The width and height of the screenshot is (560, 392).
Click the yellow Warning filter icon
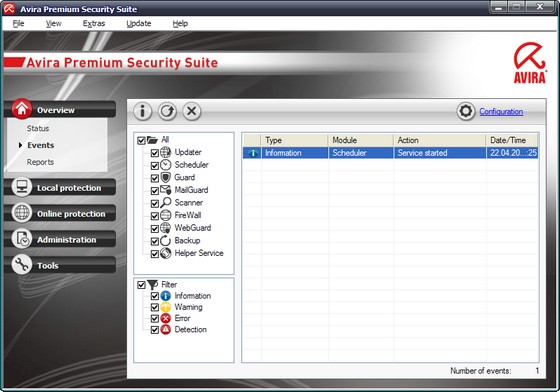[x=165, y=307]
